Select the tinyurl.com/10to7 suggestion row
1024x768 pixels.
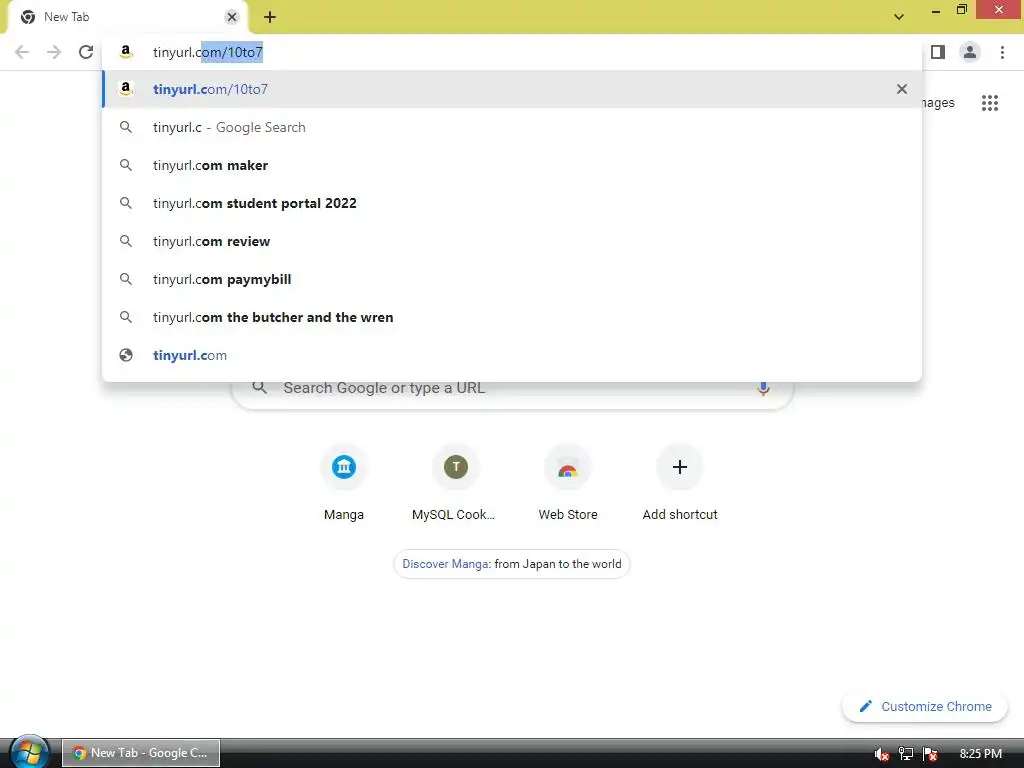[x=512, y=89]
